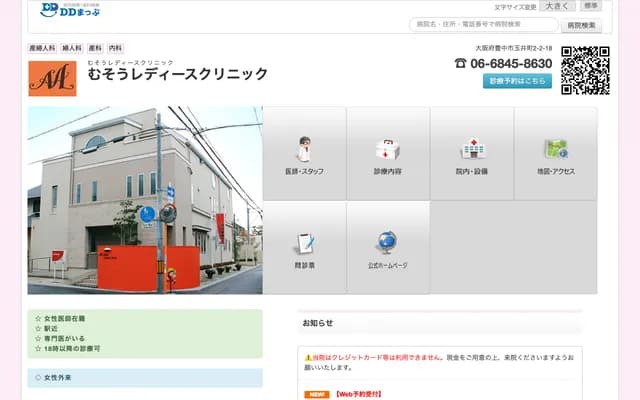
Task: Open the 院内・設備 hospital building tile
Action: (x=472, y=153)
